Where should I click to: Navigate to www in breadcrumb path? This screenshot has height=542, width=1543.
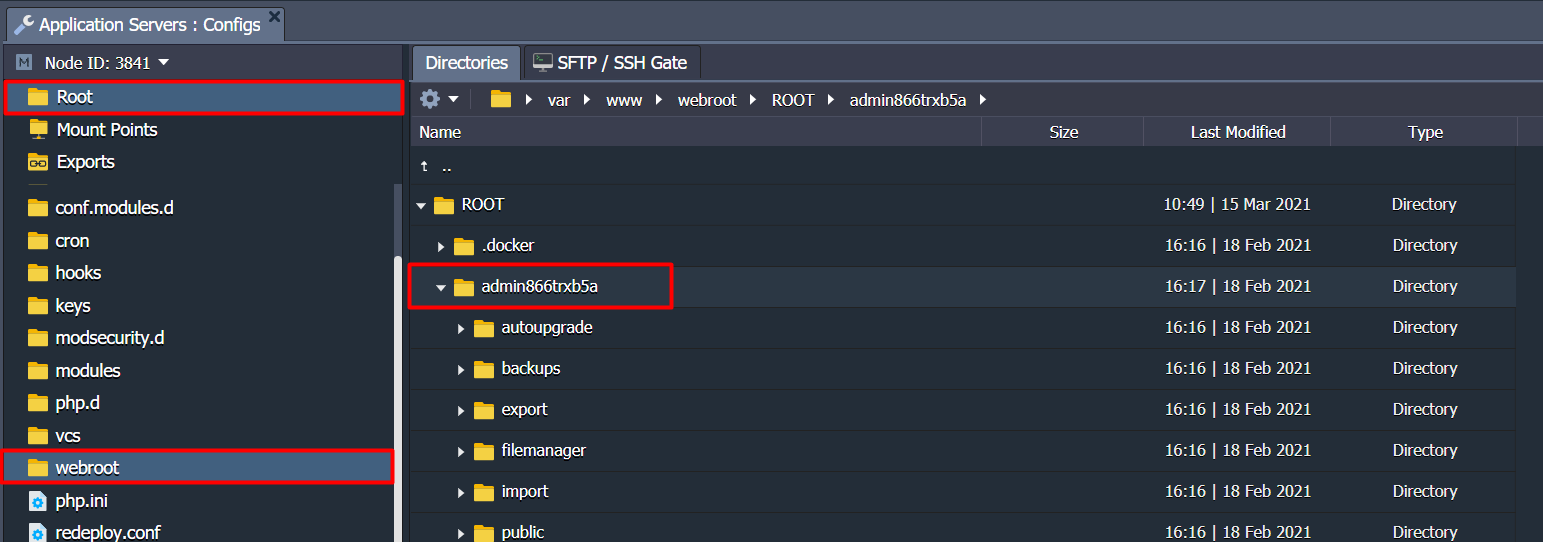click(624, 100)
